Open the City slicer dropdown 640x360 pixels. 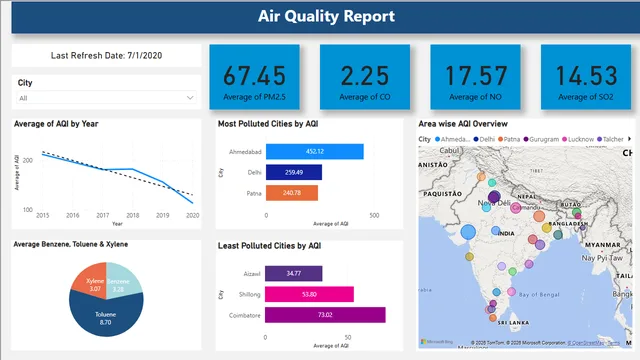click(x=106, y=98)
